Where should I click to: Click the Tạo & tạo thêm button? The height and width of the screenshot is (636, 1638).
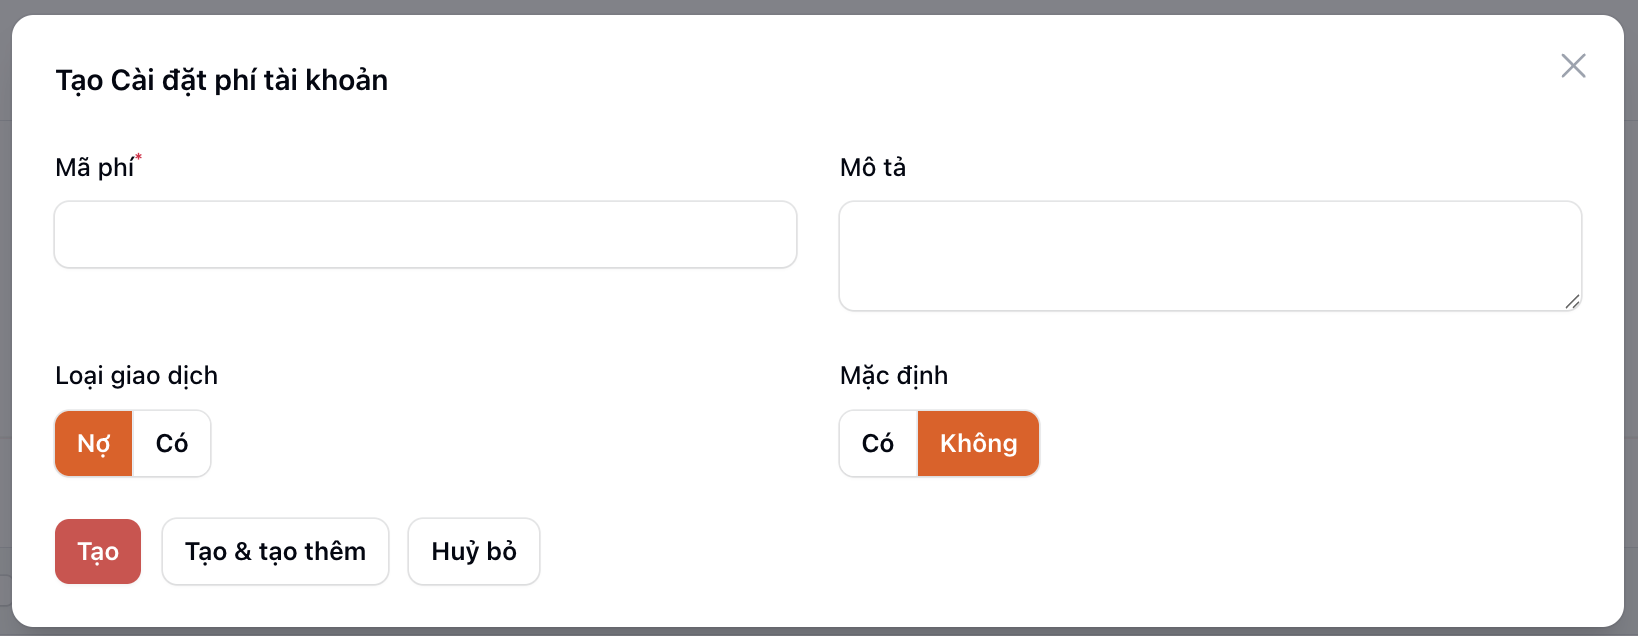(275, 552)
